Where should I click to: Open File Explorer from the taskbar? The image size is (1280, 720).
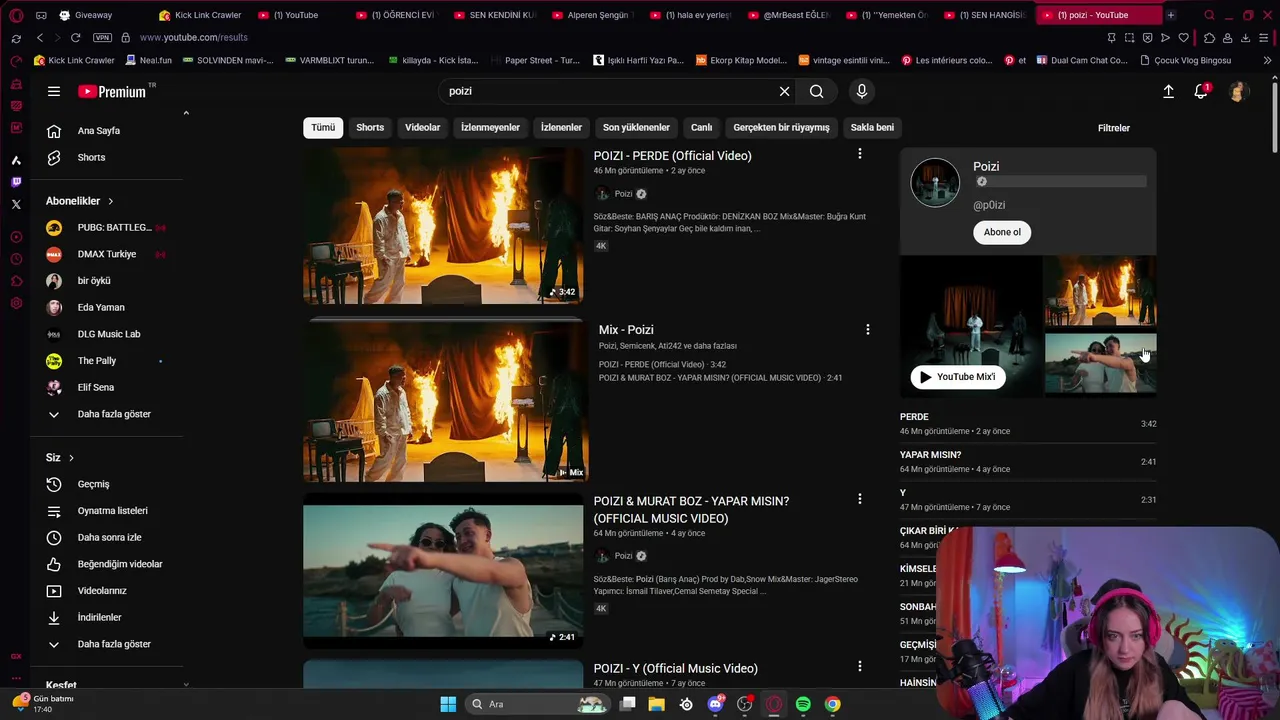pyautogui.click(x=656, y=704)
